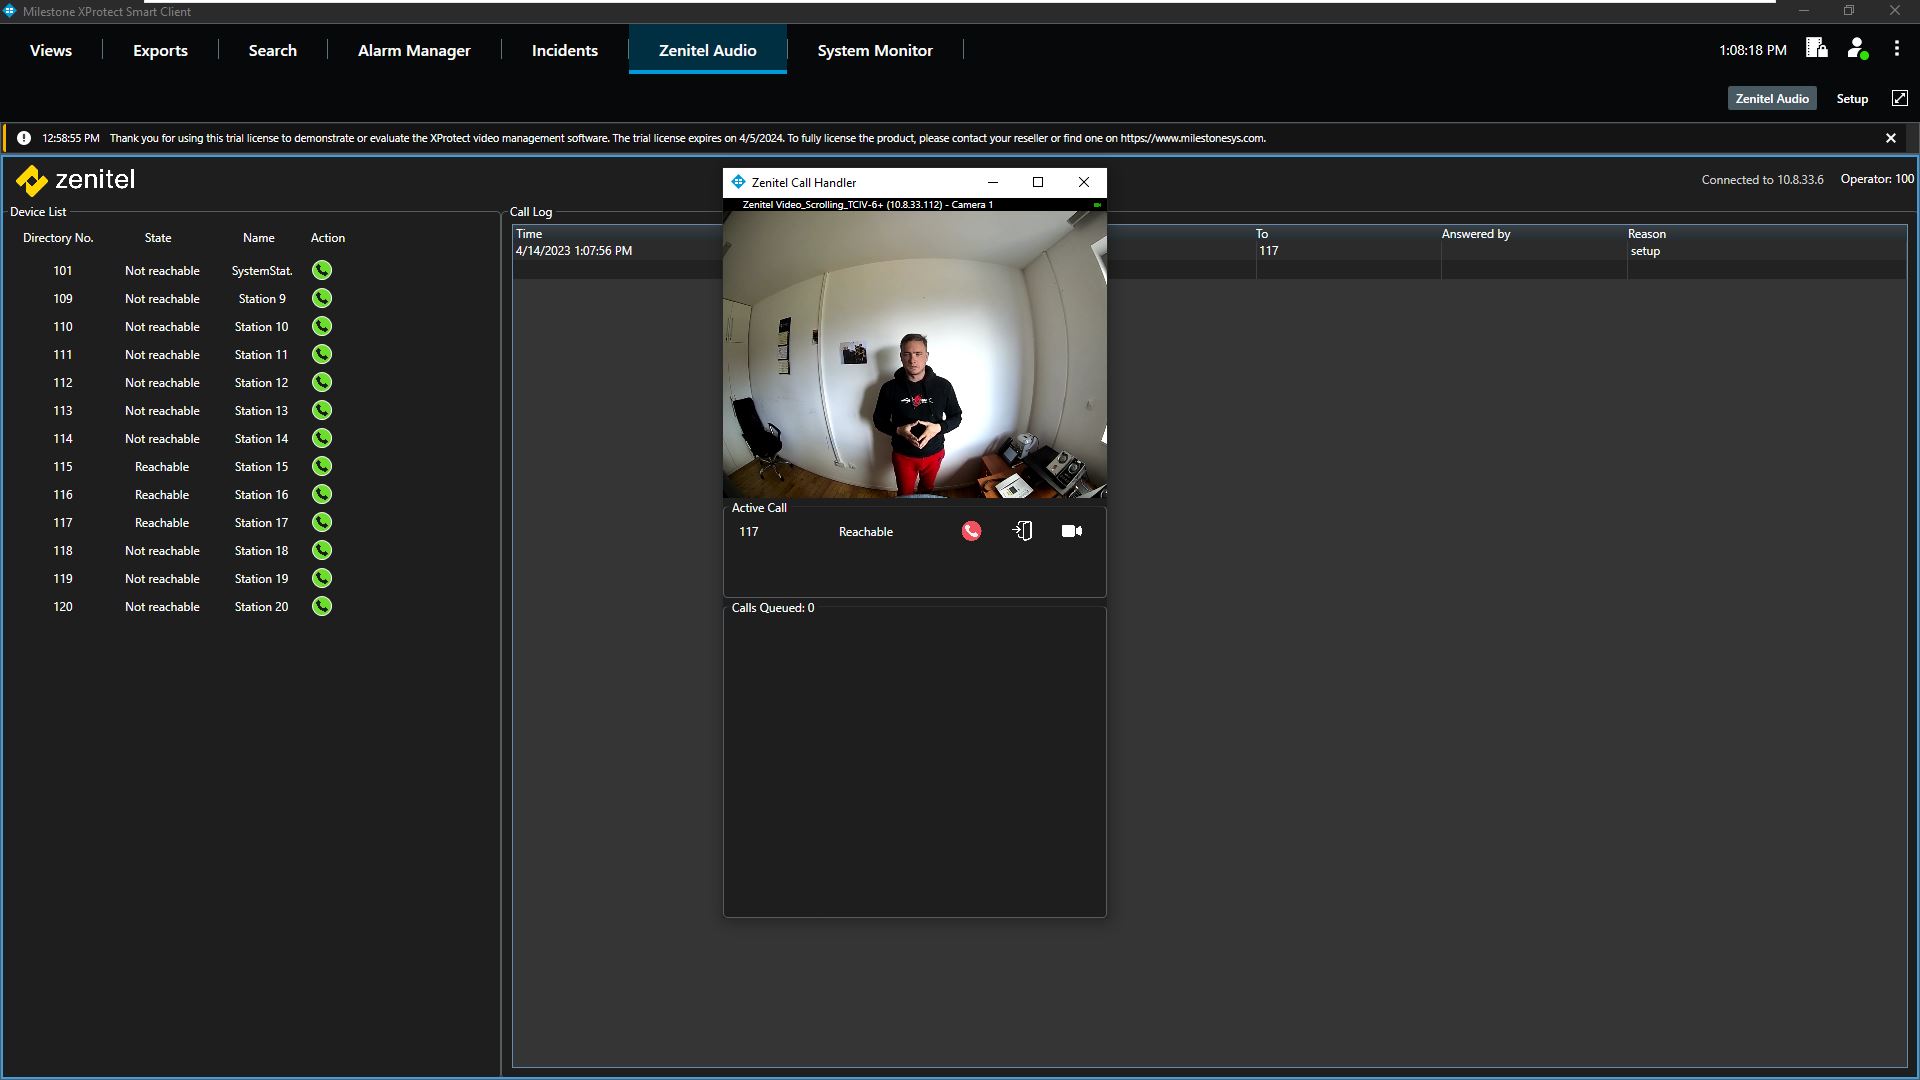The width and height of the screenshot is (1920, 1080).
Task: Open the user account status icon
Action: pyautogui.click(x=1857, y=49)
